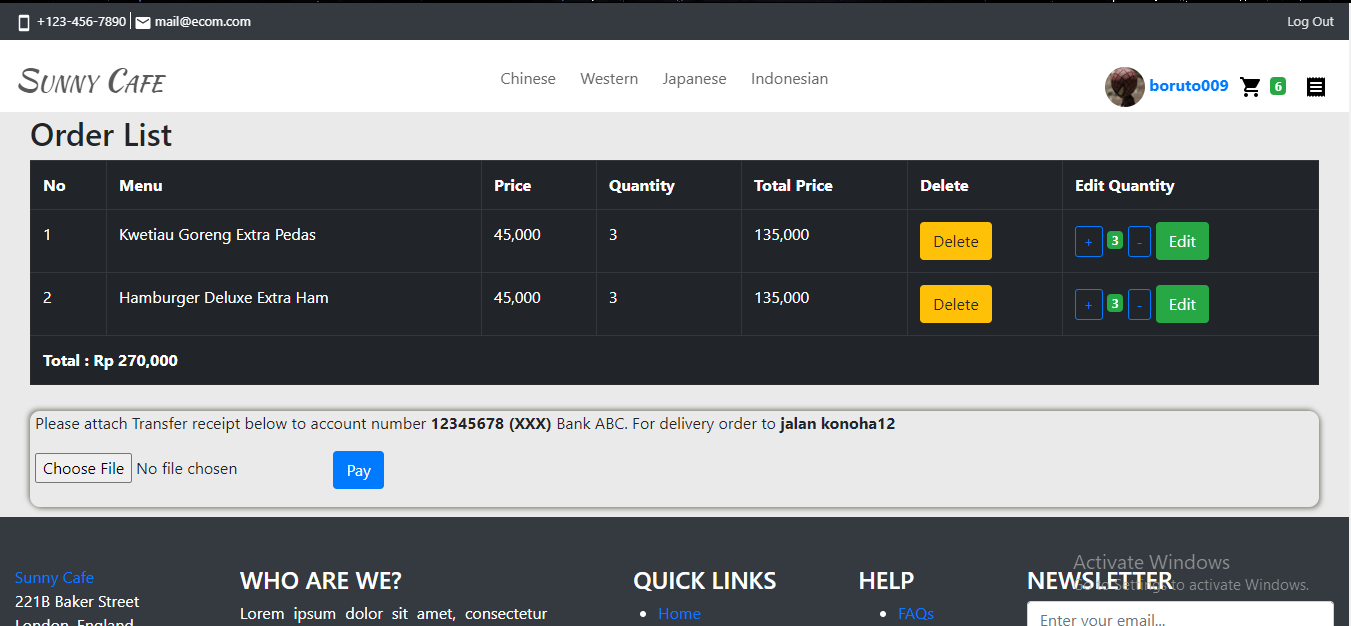This screenshot has width=1351, height=626.
Task: Increase quantity for Kwetiau Goreng Extra Pedas
Action: click(1088, 241)
